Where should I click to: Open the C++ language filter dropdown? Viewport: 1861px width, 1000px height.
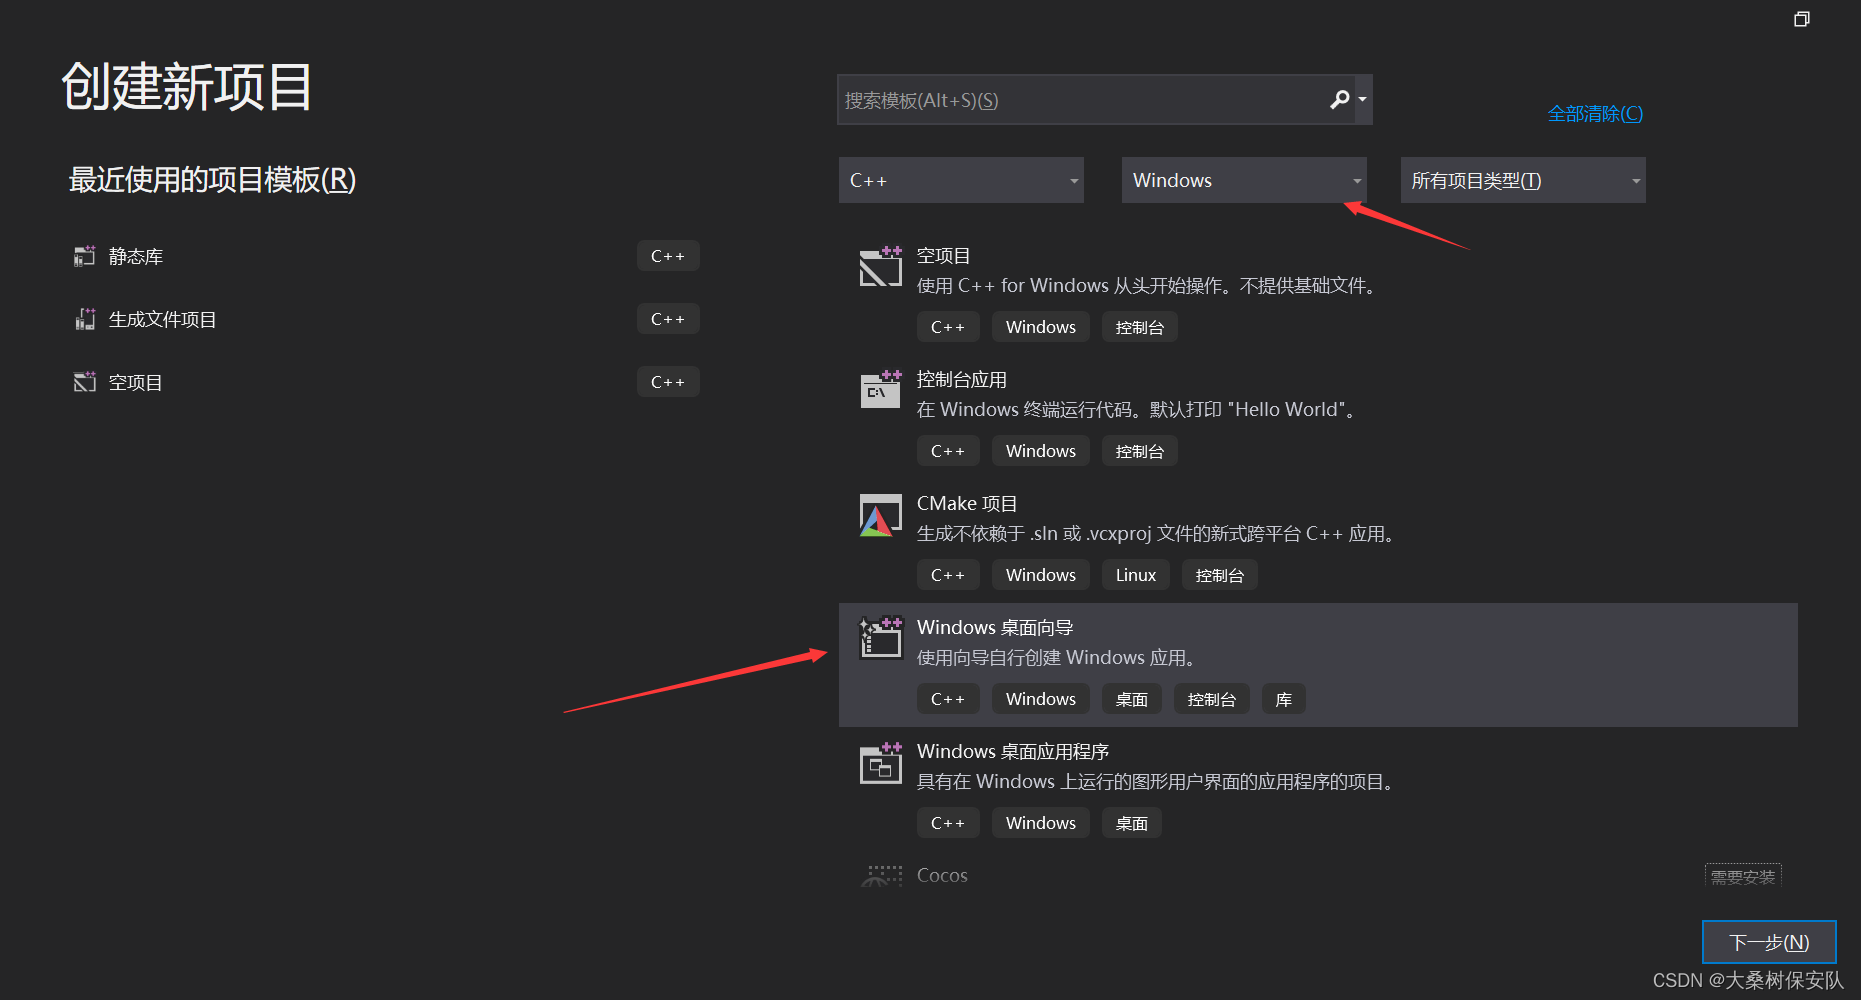pyautogui.click(x=961, y=180)
